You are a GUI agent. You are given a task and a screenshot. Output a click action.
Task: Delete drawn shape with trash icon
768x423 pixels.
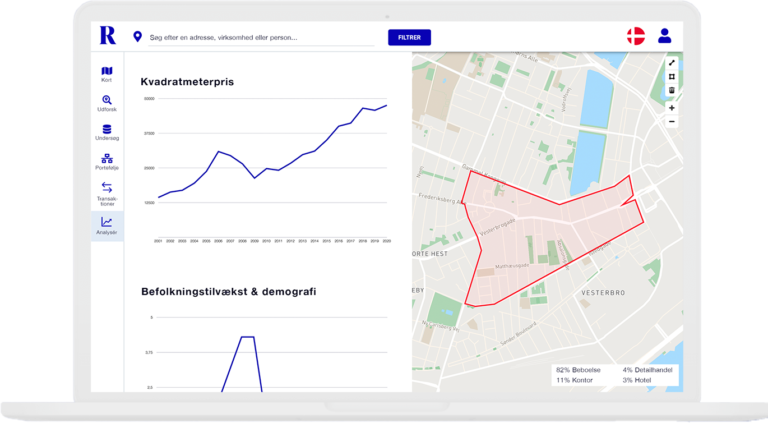[x=671, y=90]
